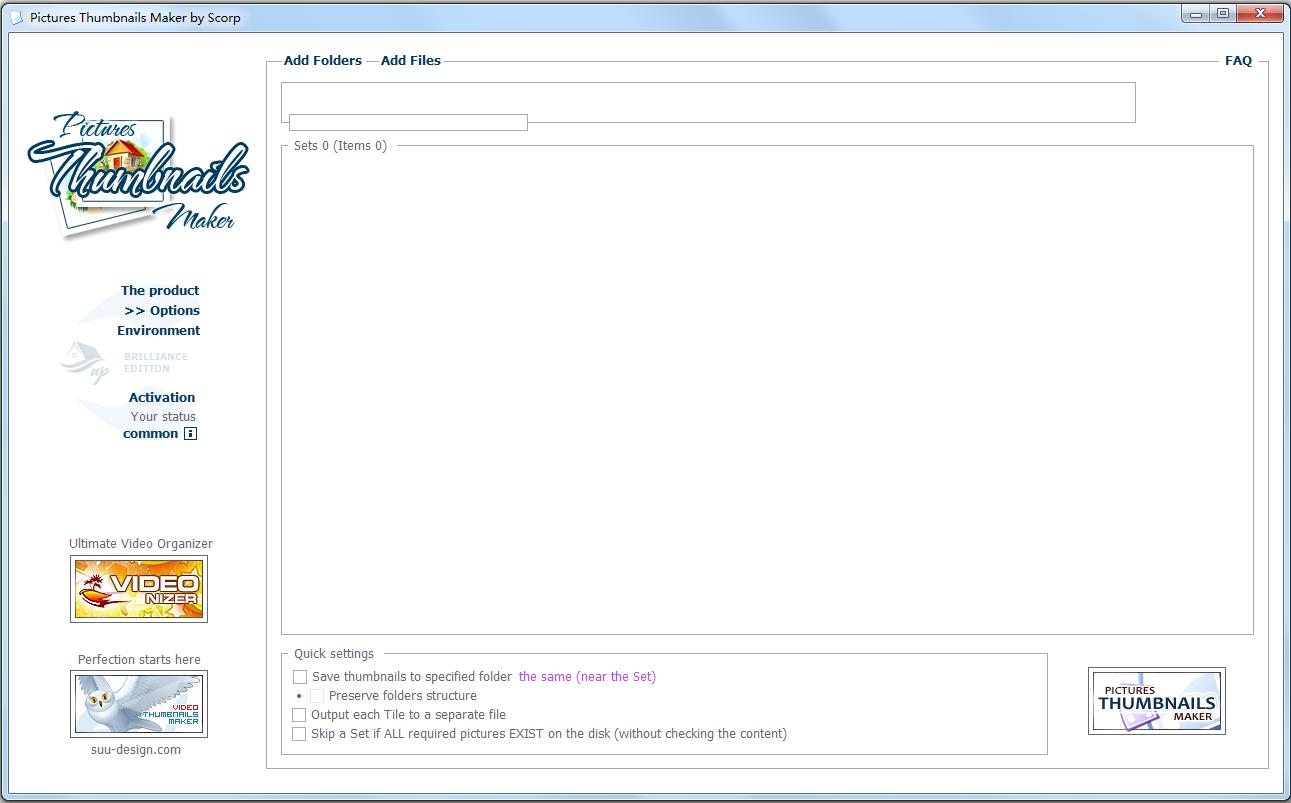Screen dimensions: 1291x803
Task: Enable Output each Tile to a separate file
Action: coord(299,715)
